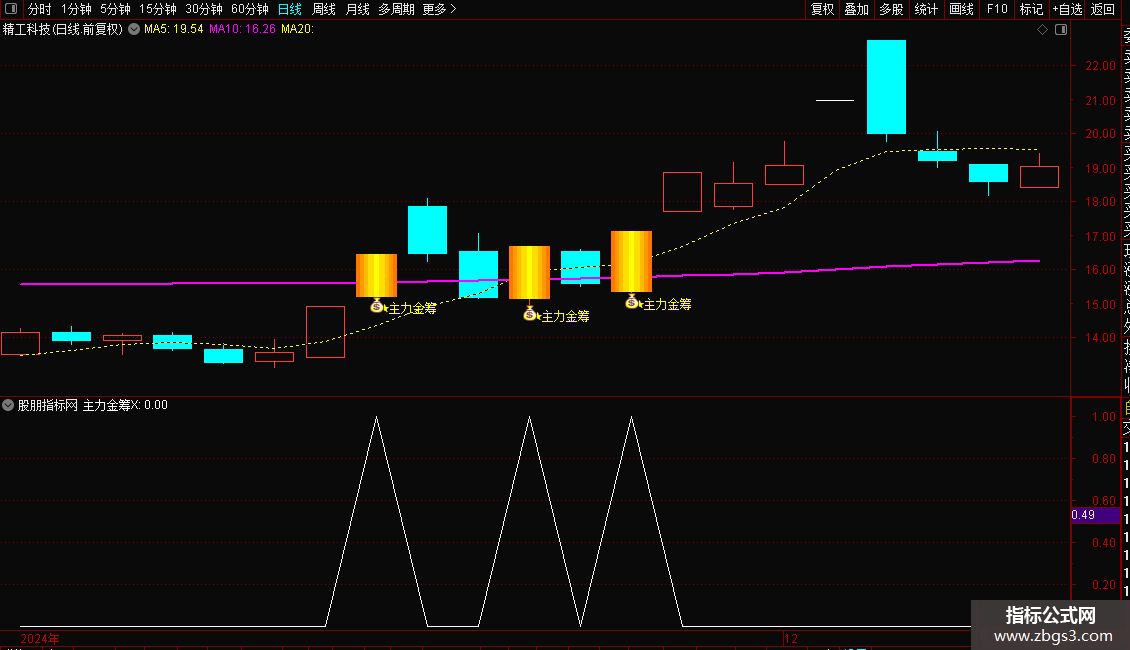
Task: Click the 叠加 overlay button
Action: [857, 9]
